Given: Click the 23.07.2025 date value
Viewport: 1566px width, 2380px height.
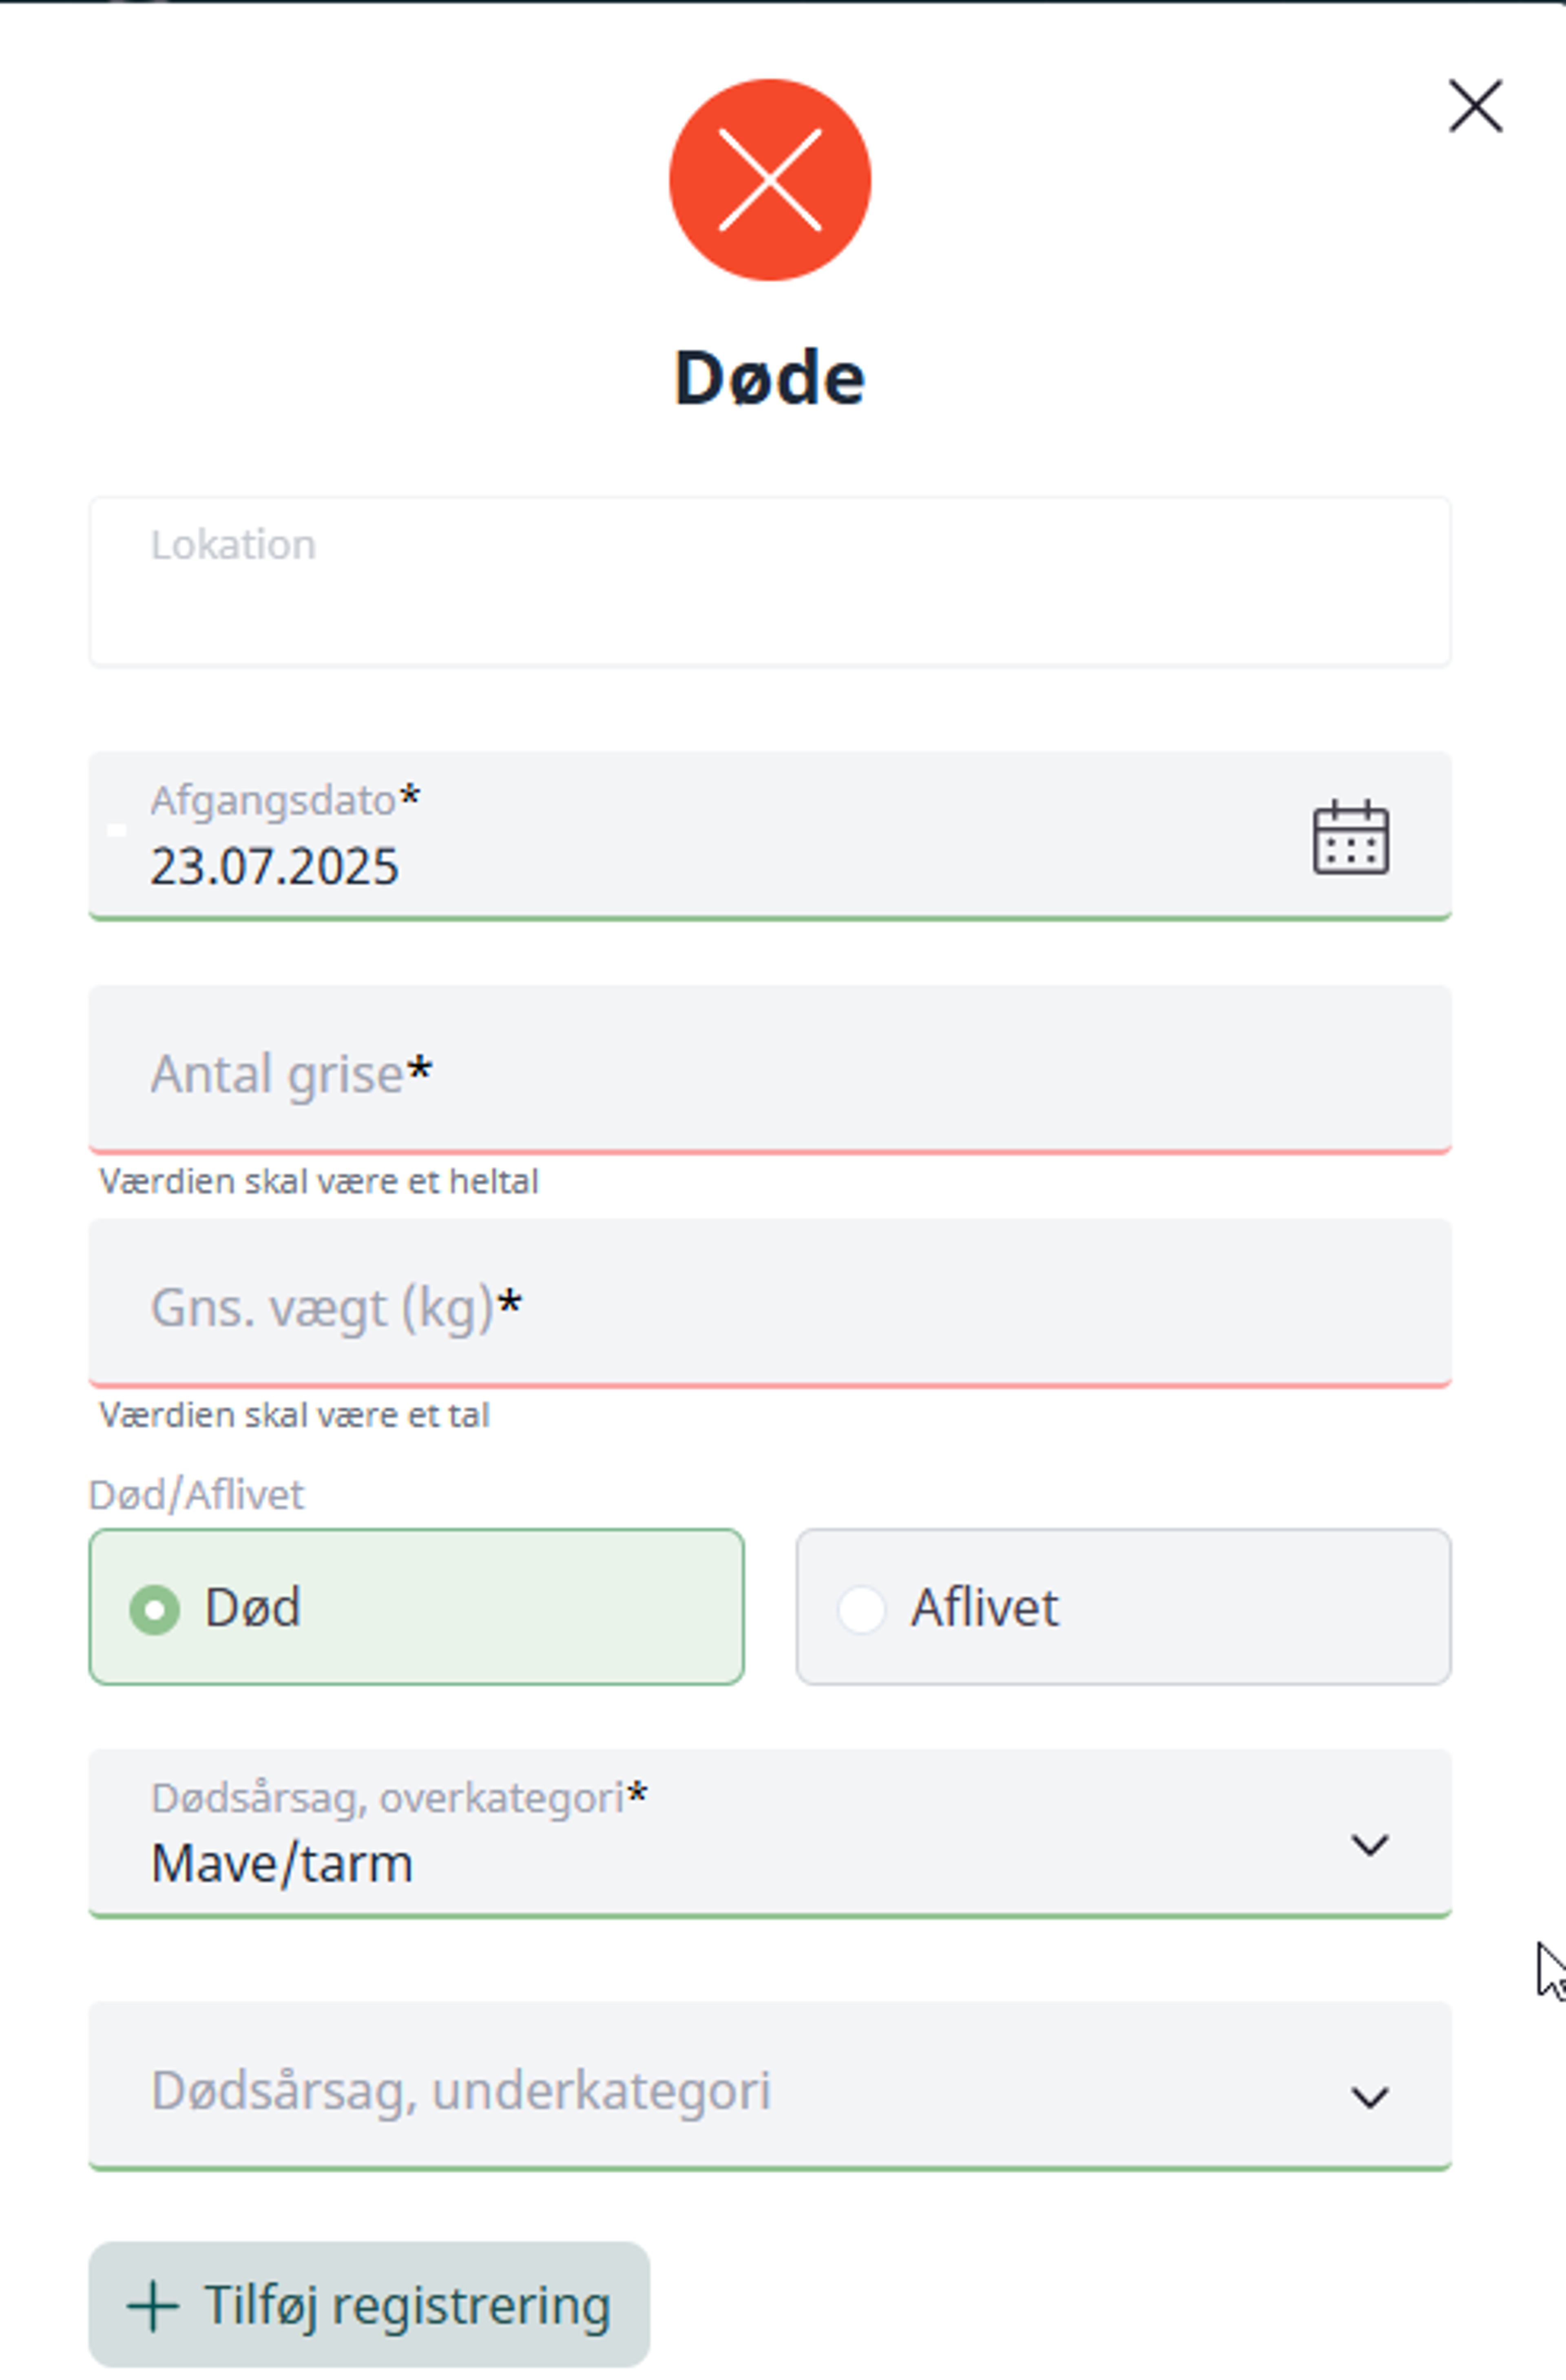Looking at the screenshot, I should pos(274,866).
